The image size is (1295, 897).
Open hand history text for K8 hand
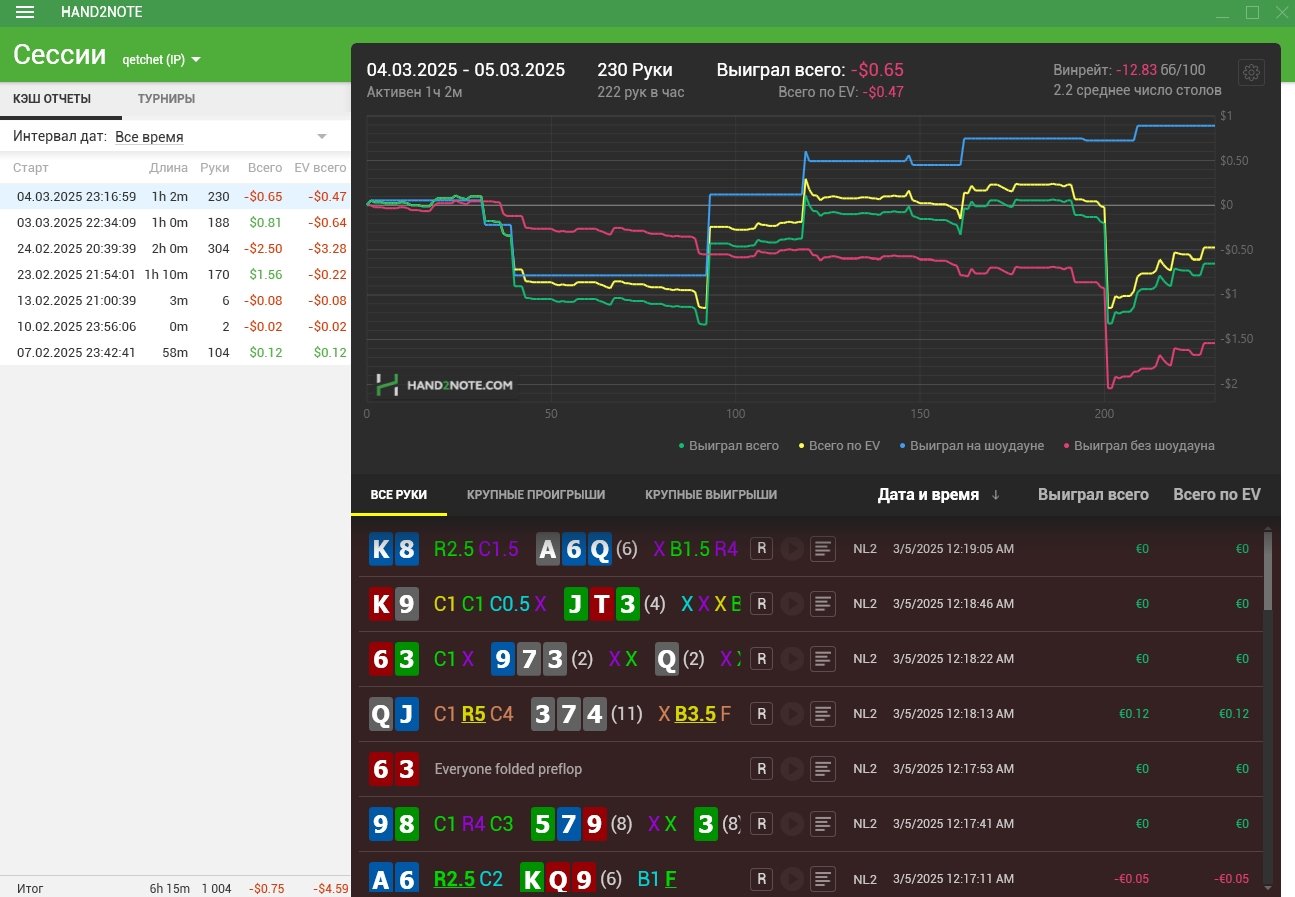point(823,548)
